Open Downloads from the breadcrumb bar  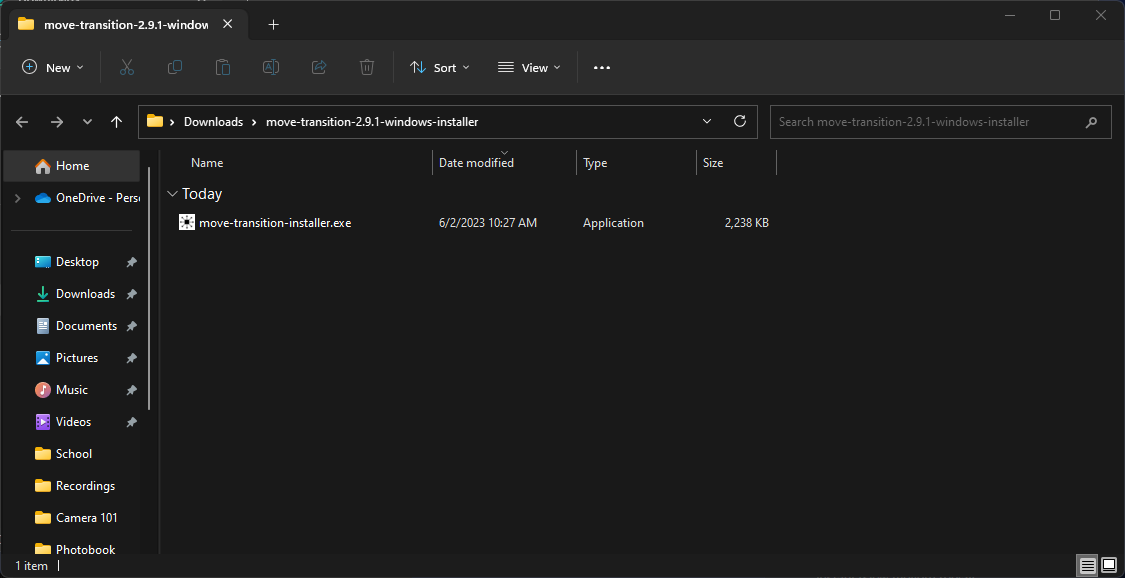(213, 121)
